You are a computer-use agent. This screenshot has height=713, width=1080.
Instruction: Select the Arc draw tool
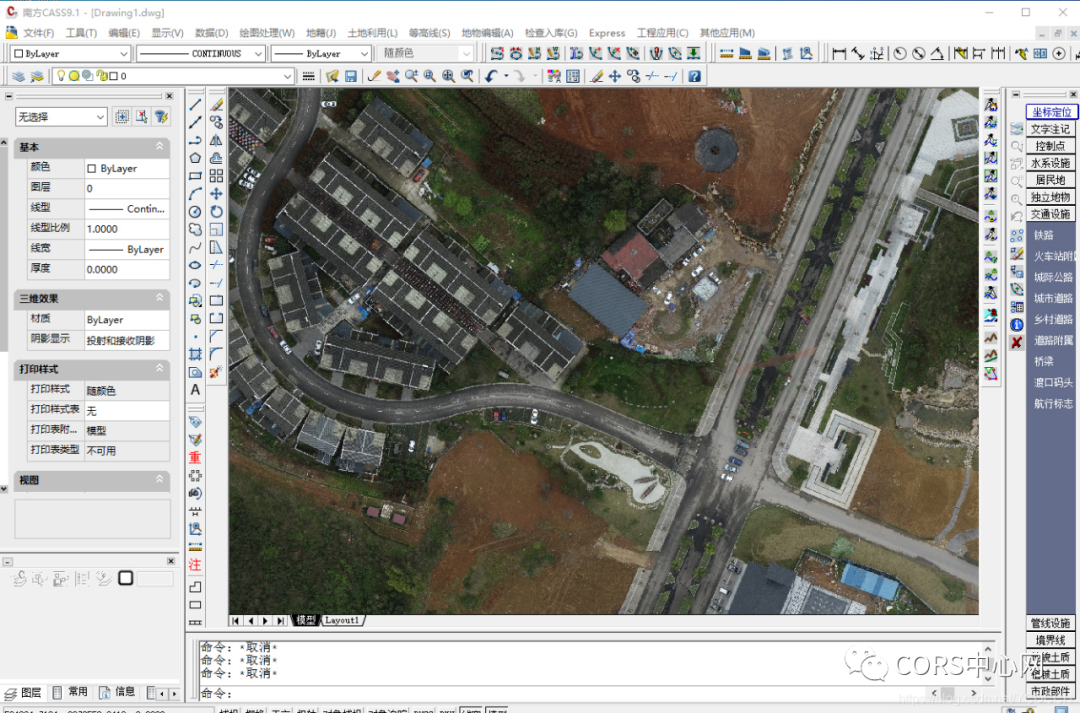[196, 194]
